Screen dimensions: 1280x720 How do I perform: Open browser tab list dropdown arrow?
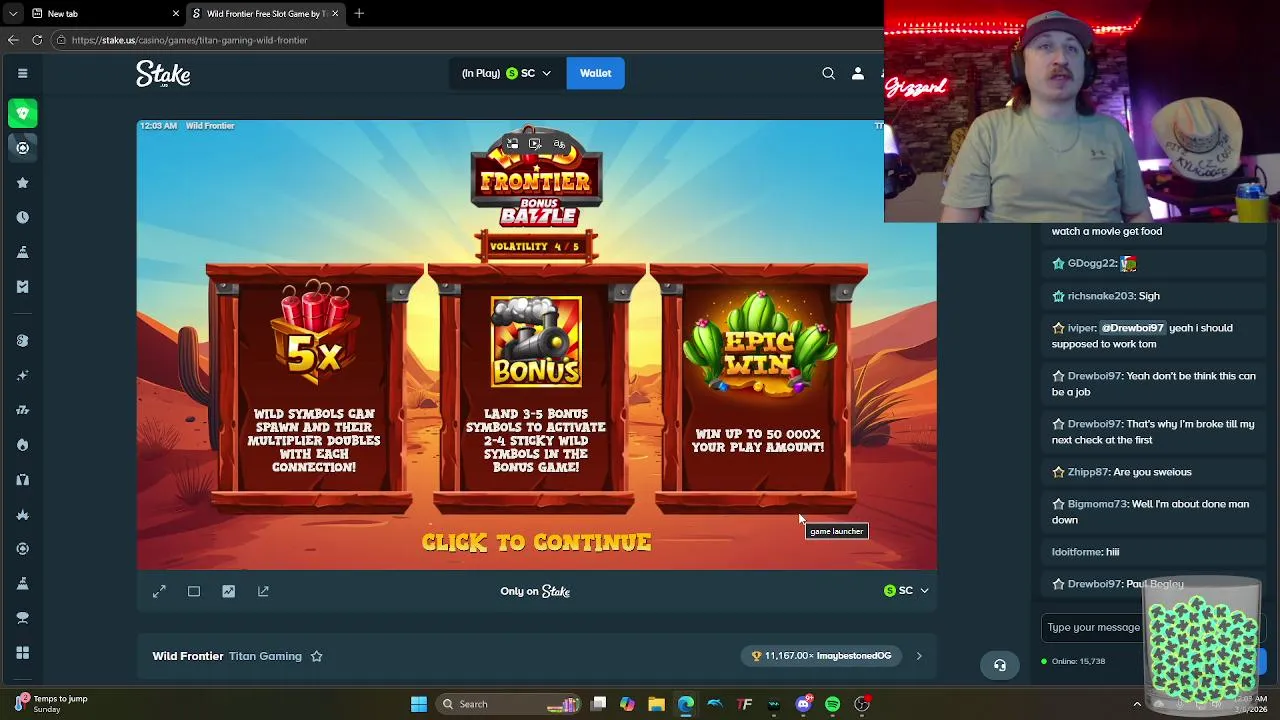[x=13, y=13]
